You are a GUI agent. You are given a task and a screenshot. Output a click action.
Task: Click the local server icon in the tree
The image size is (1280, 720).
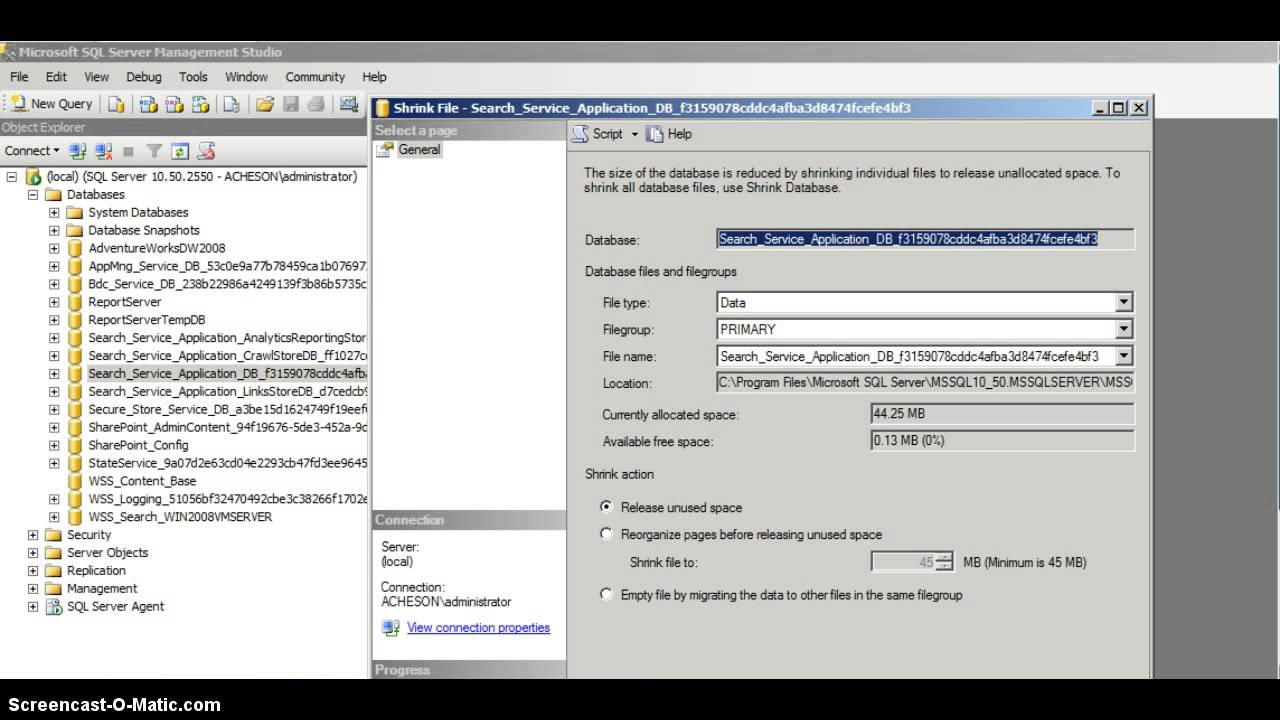coord(33,177)
